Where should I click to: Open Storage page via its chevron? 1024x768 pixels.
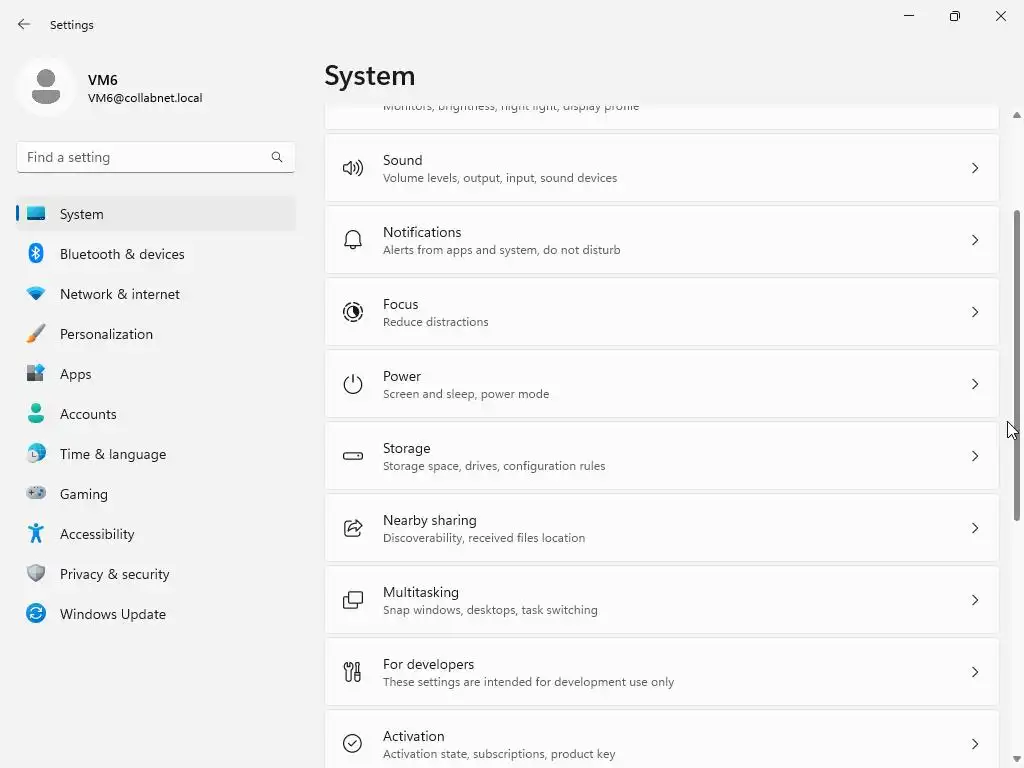coord(975,456)
